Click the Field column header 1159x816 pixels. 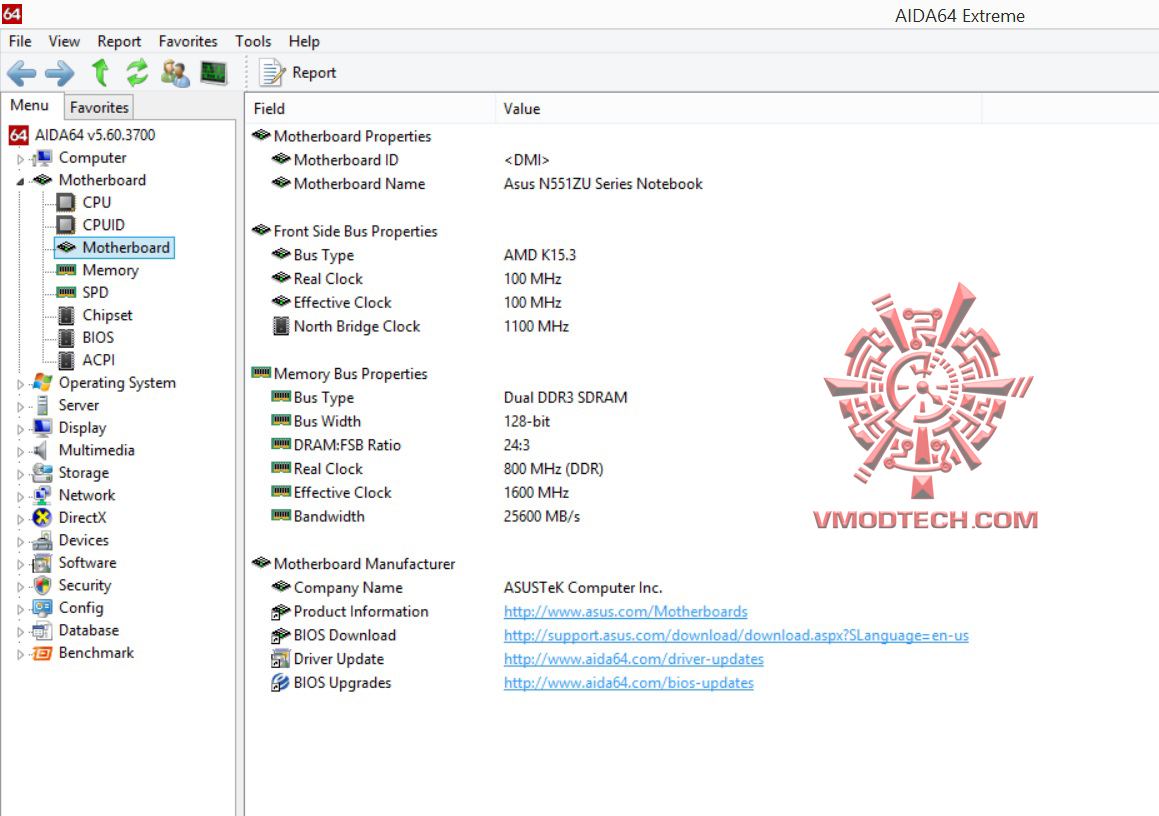(370, 109)
